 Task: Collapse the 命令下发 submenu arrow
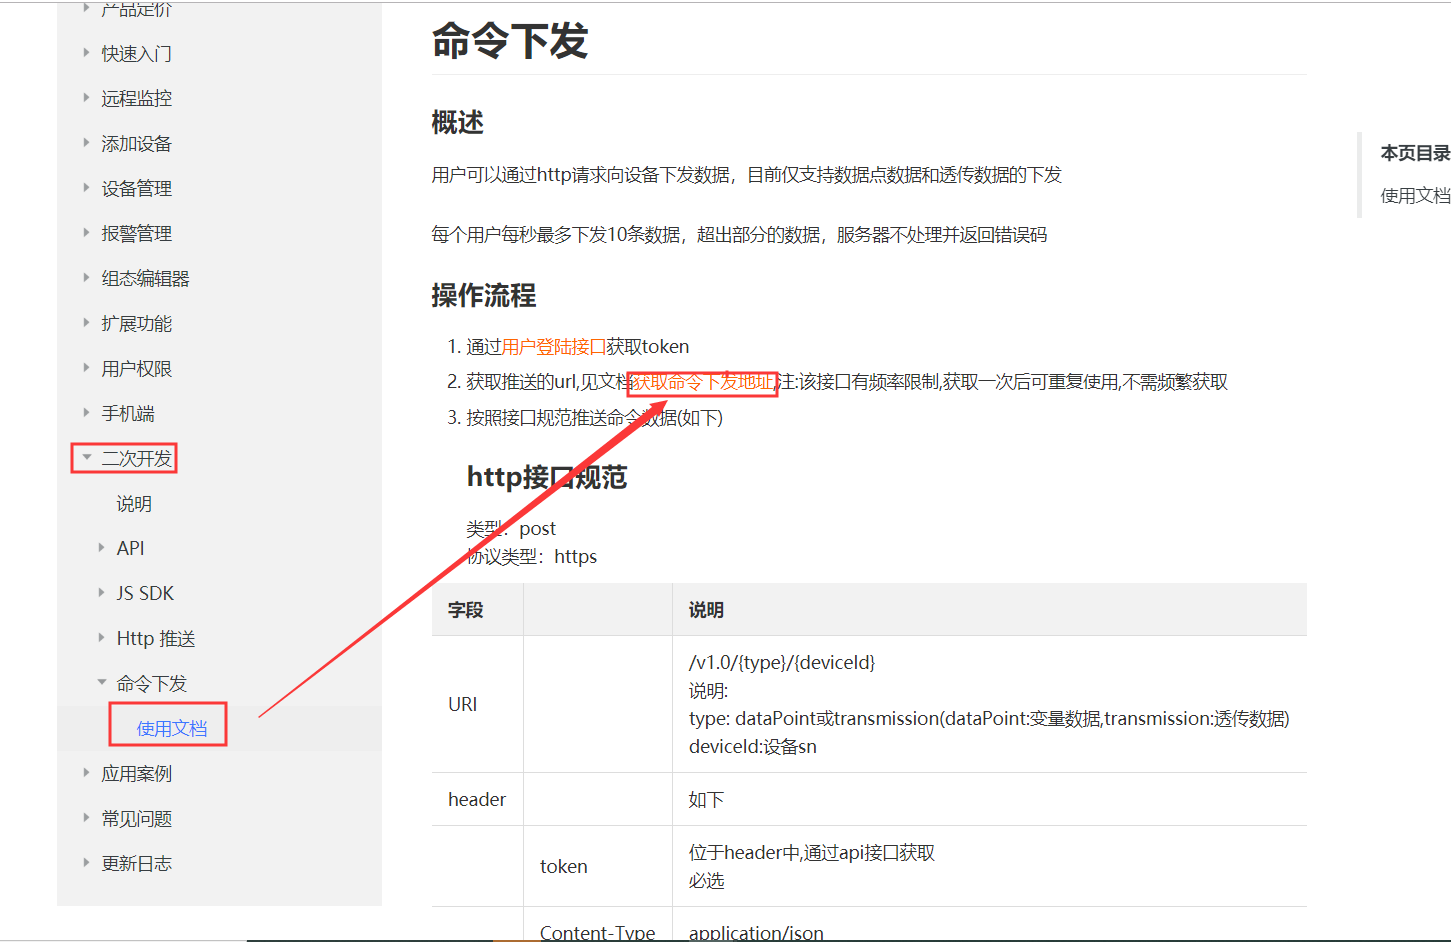point(102,683)
